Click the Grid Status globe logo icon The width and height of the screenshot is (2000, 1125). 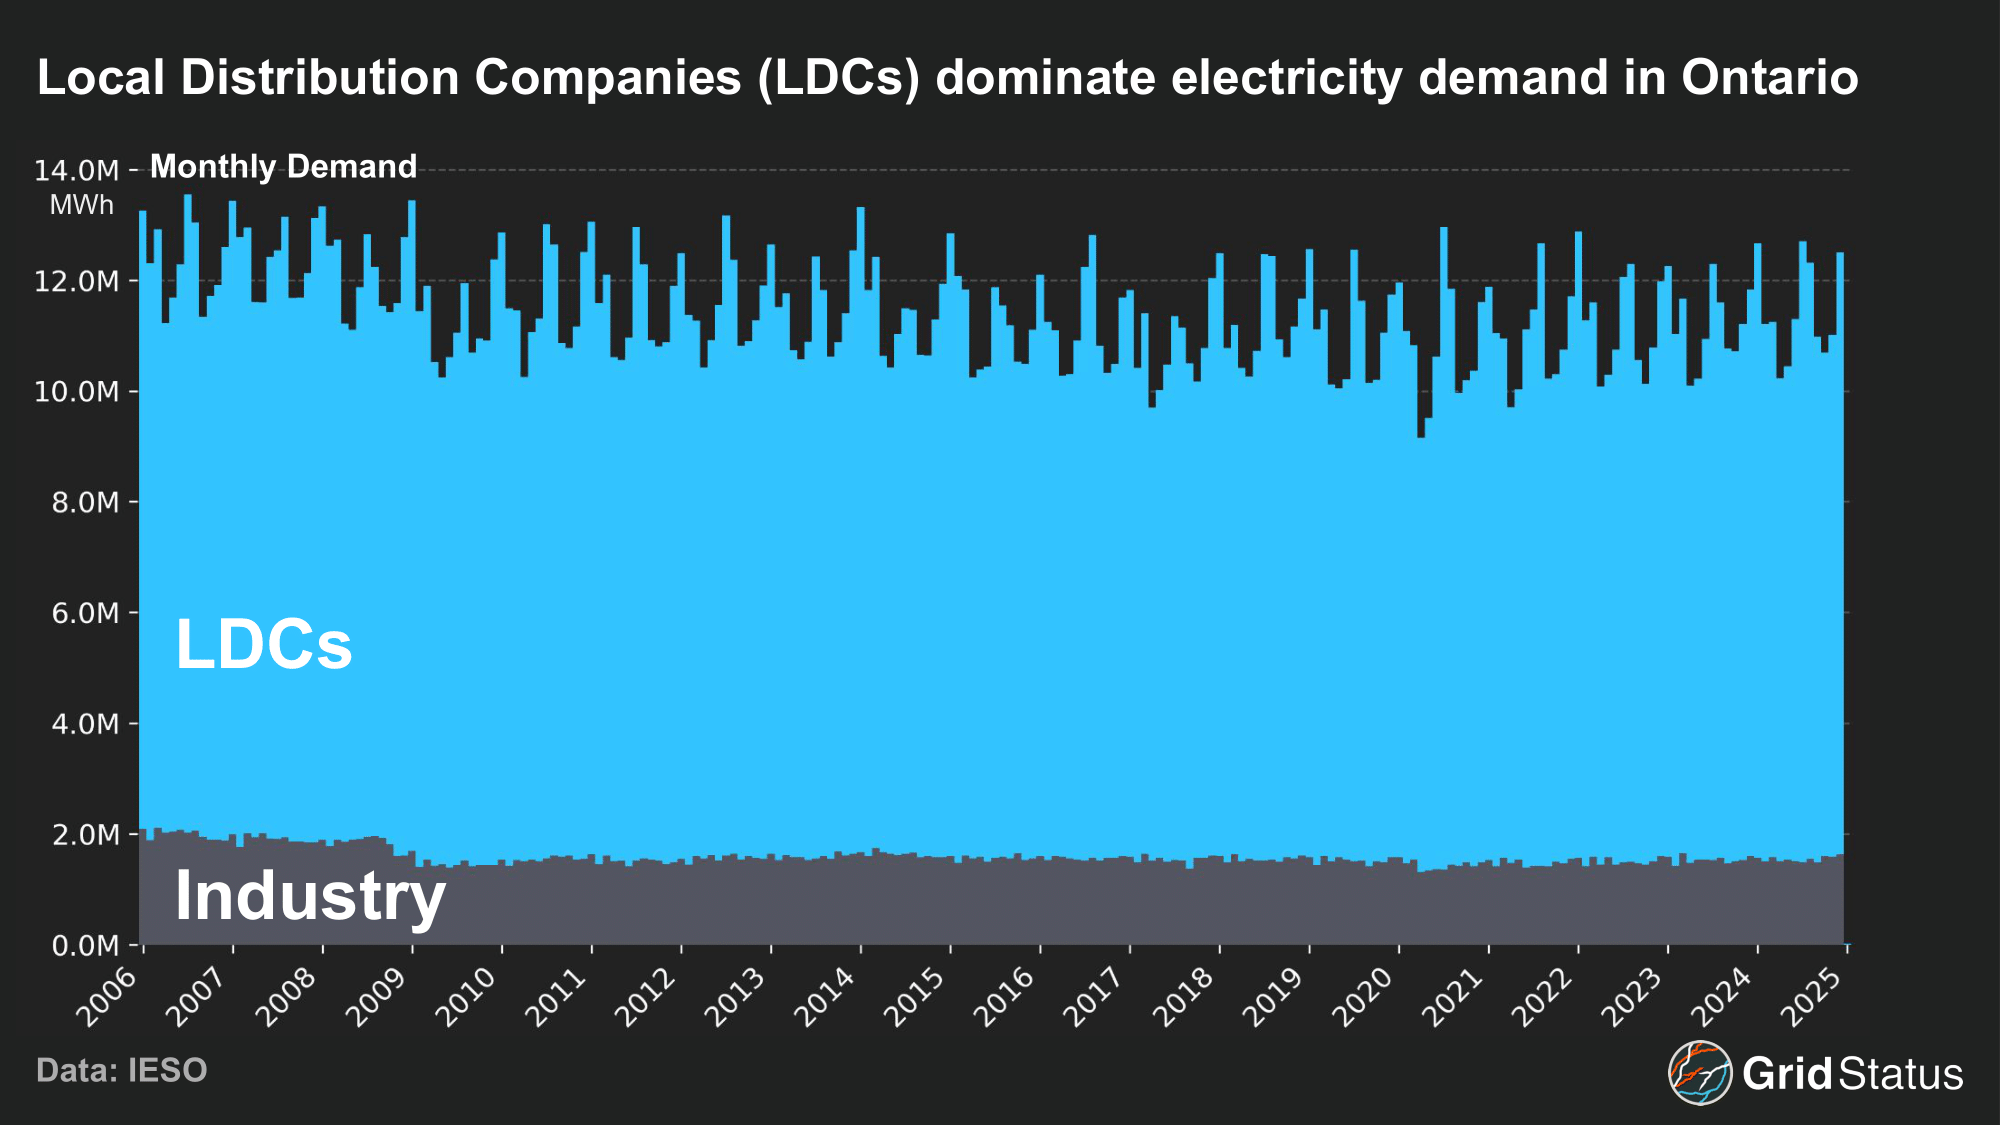click(1699, 1073)
